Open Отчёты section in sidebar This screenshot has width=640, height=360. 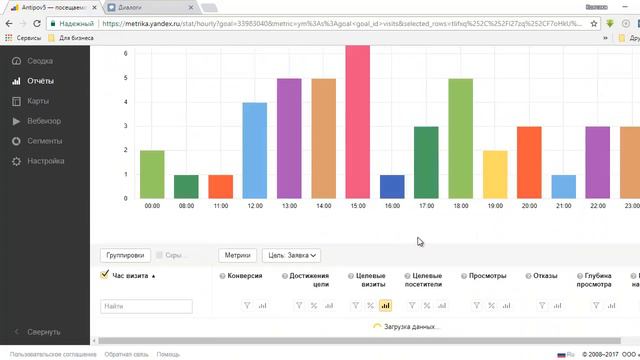(x=40, y=81)
